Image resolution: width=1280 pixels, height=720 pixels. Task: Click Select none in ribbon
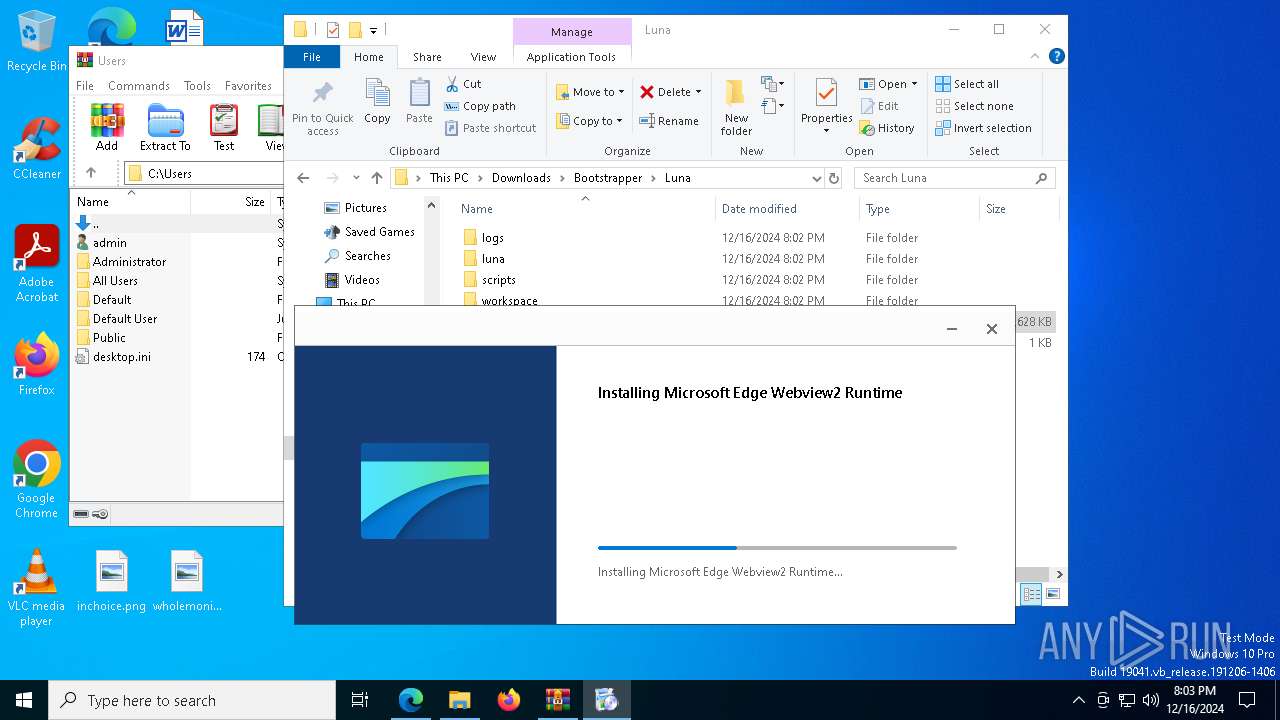click(974, 106)
